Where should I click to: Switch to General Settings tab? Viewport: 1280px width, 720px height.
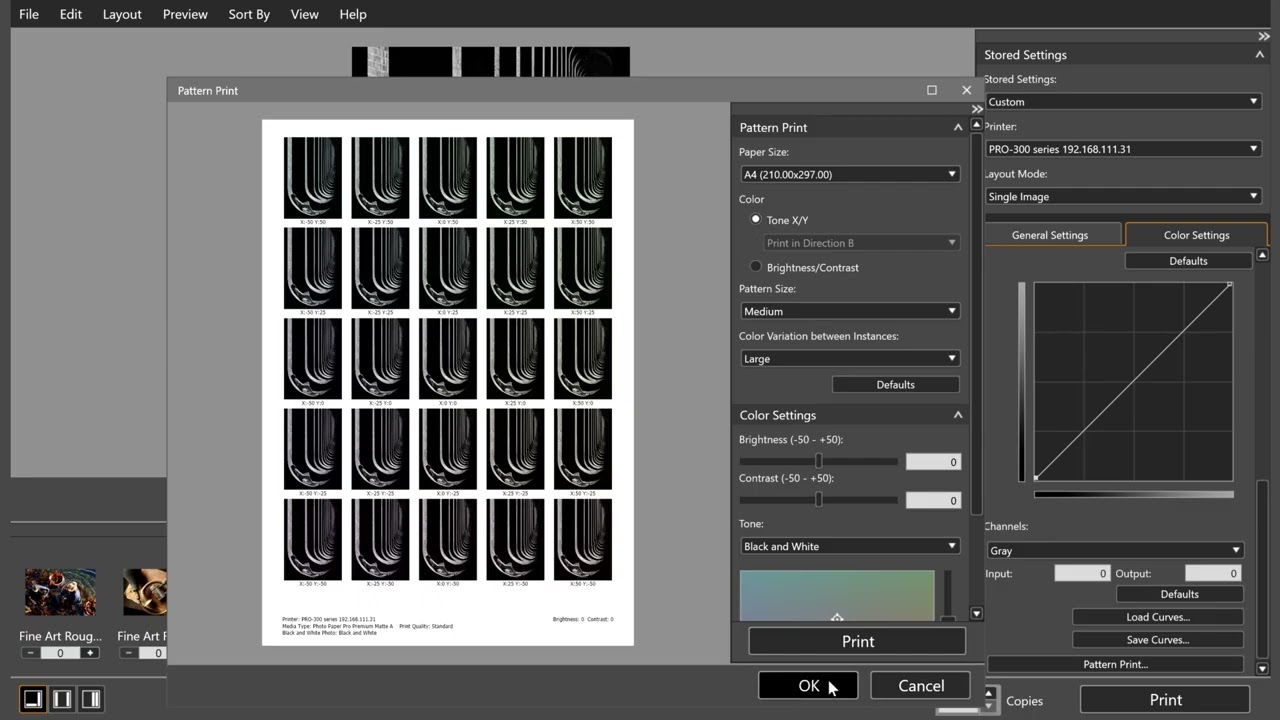[x=1050, y=235]
